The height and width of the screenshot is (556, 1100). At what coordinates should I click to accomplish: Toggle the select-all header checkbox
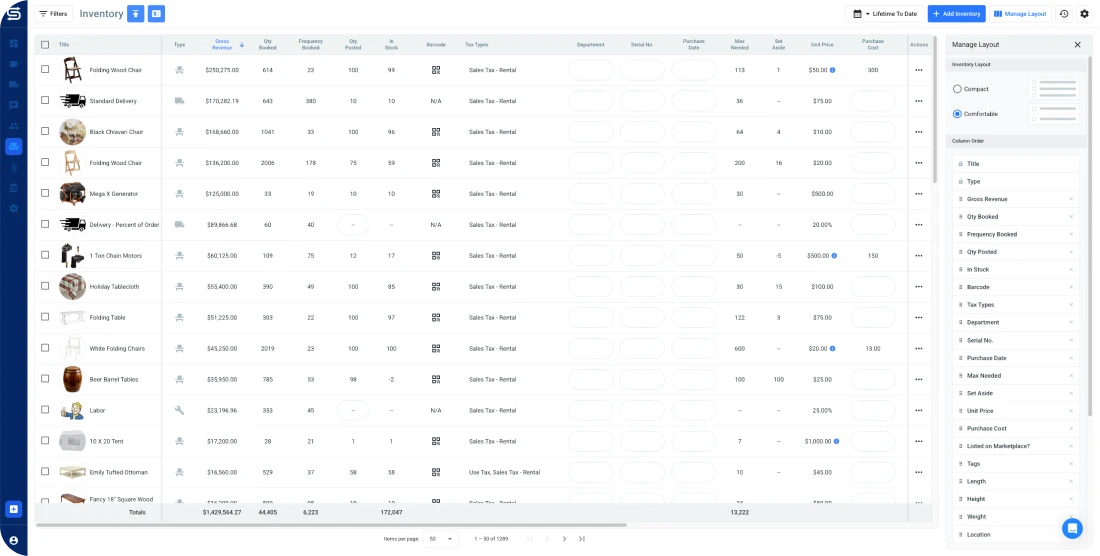point(45,44)
